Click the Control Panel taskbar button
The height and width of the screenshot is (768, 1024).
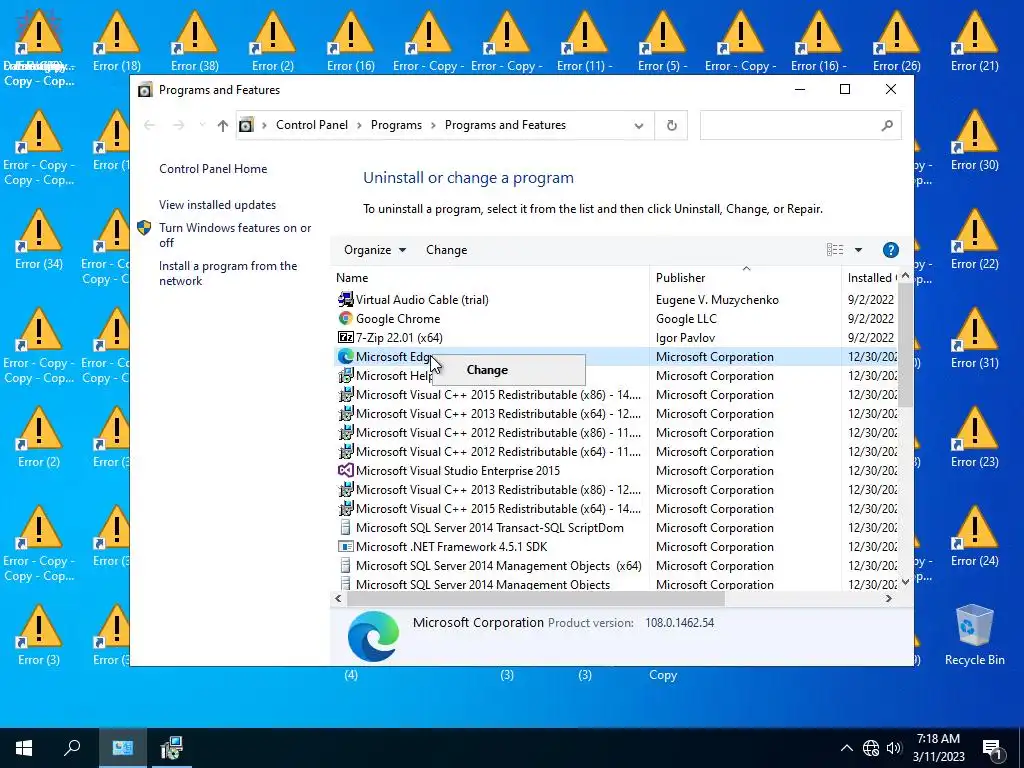pos(122,748)
